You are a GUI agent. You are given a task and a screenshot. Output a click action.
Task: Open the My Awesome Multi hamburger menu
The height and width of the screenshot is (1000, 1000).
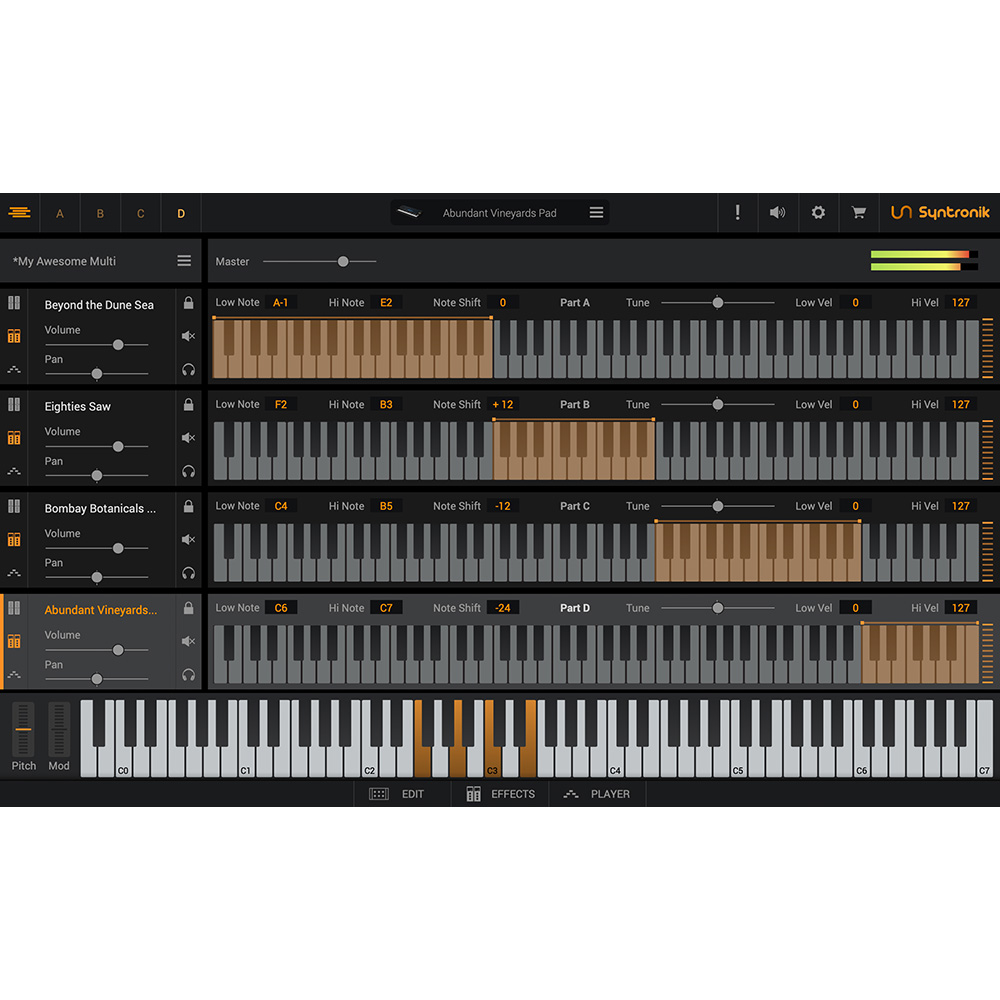(x=184, y=261)
